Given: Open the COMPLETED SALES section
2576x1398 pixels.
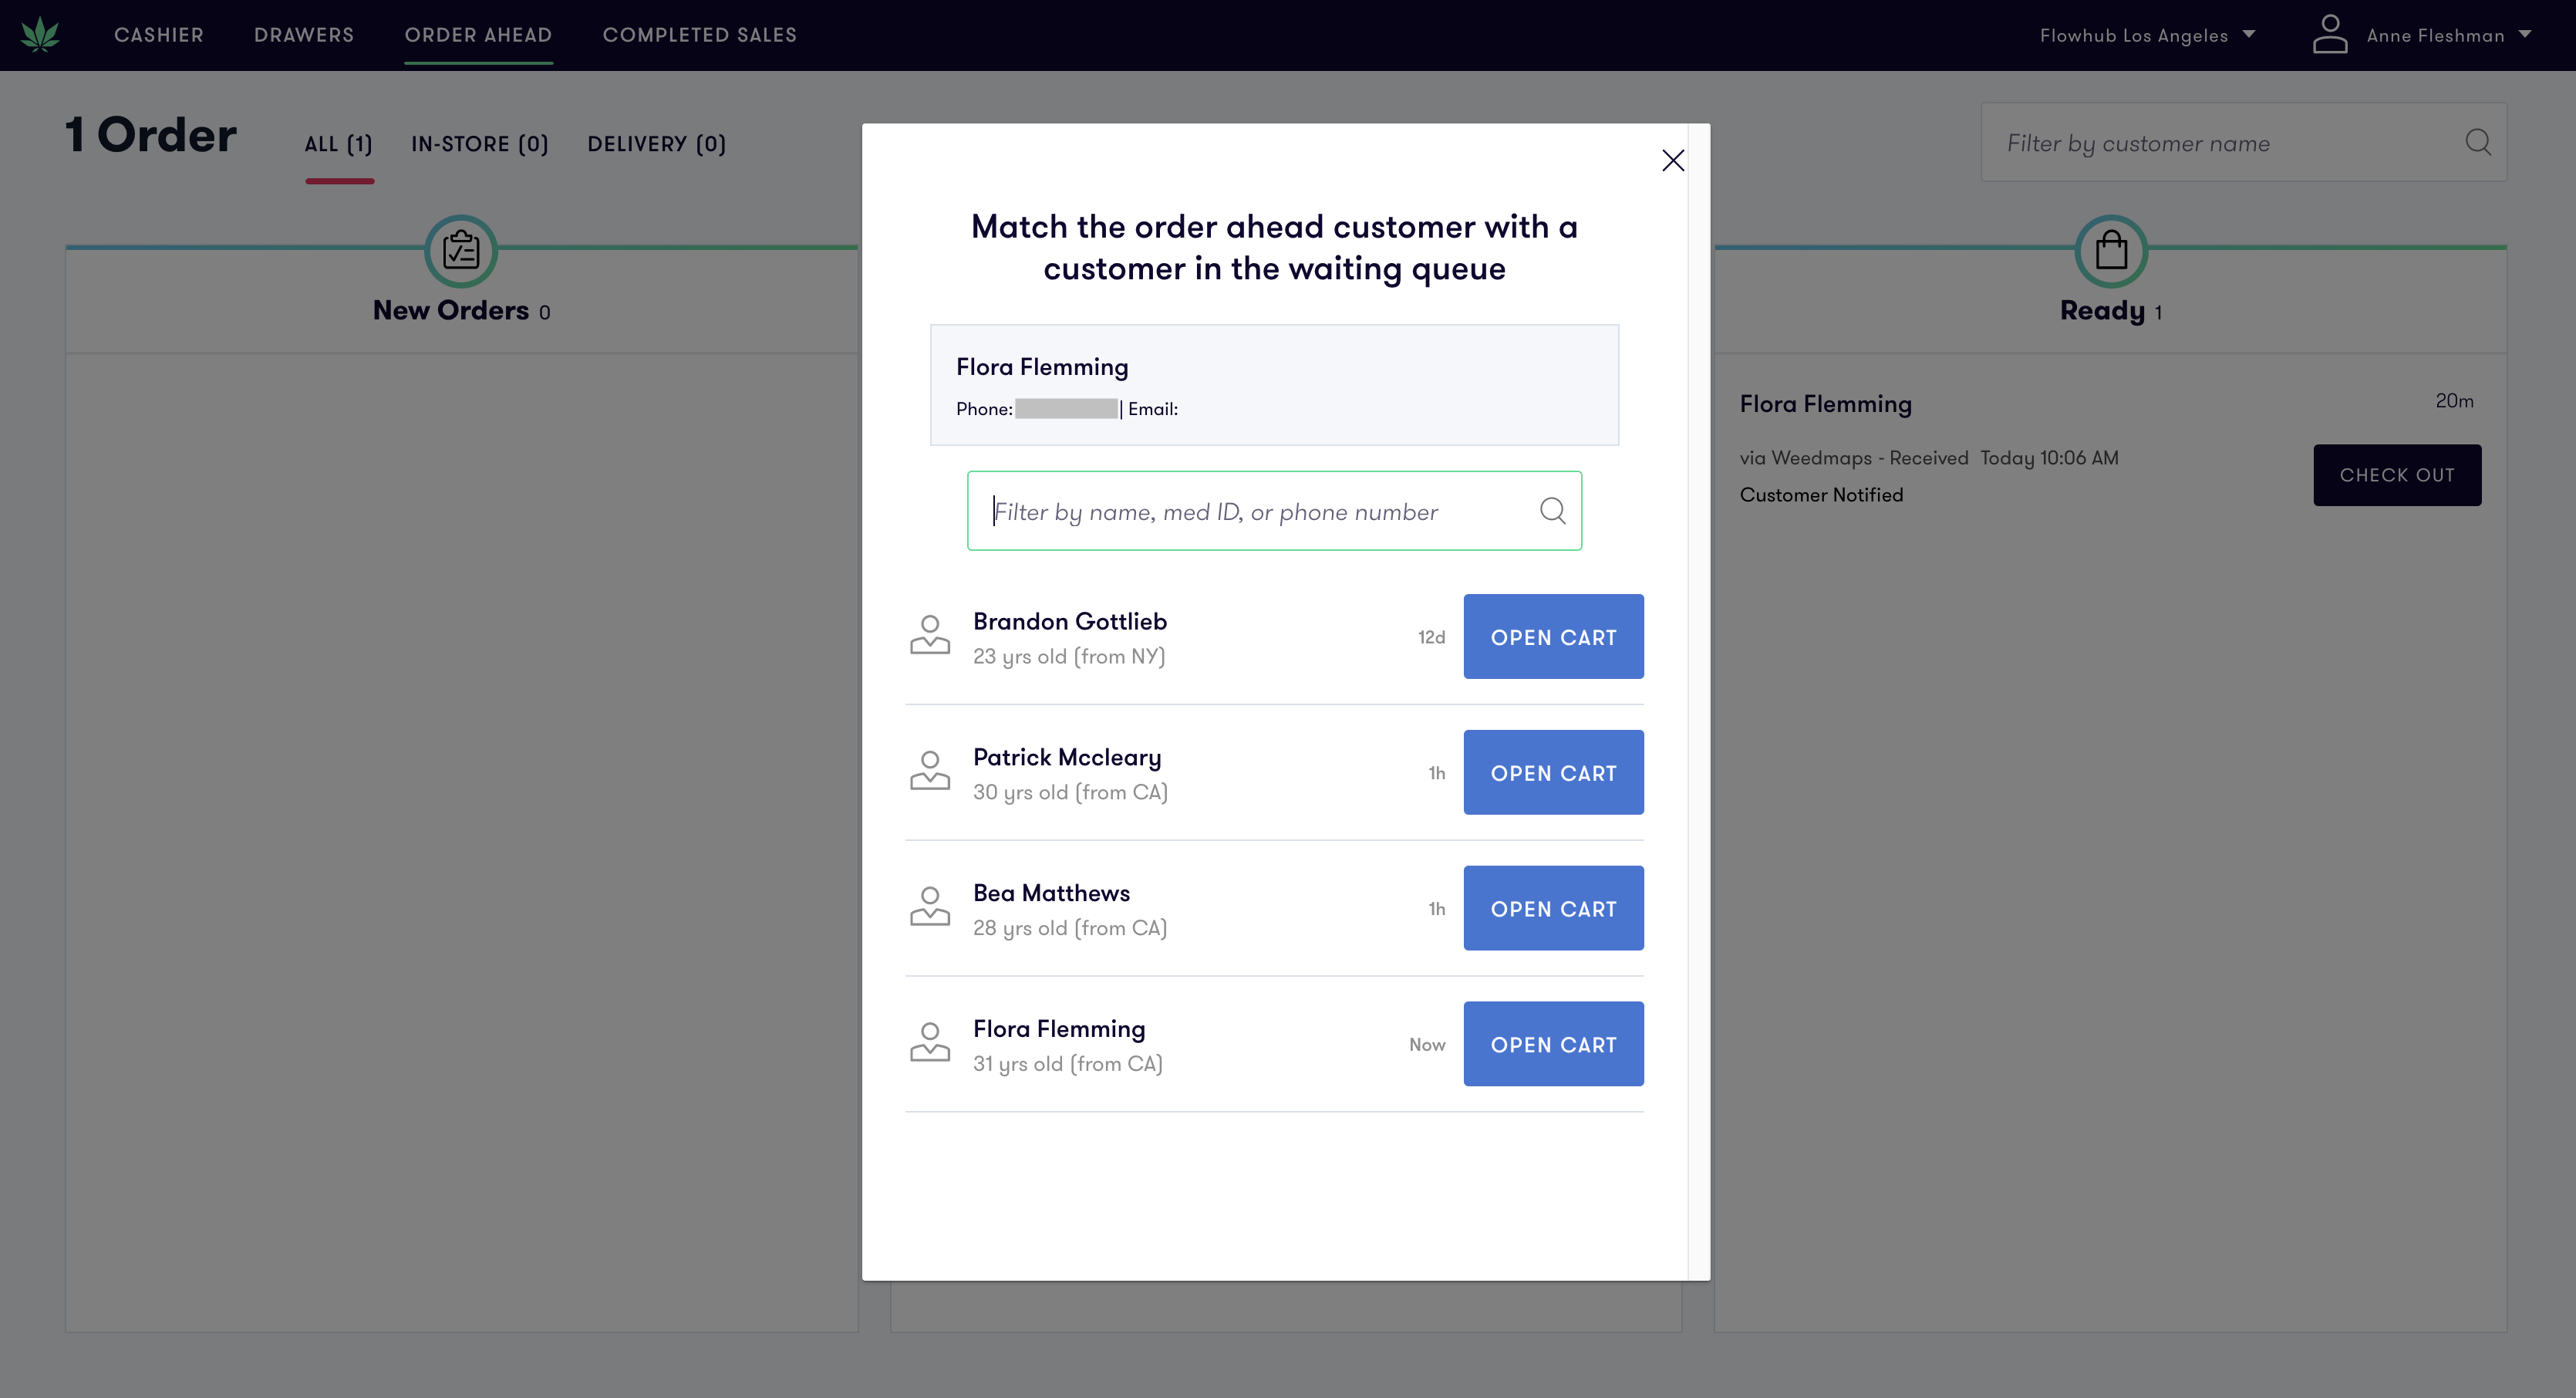Looking at the screenshot, I should (x=700, y=34).
